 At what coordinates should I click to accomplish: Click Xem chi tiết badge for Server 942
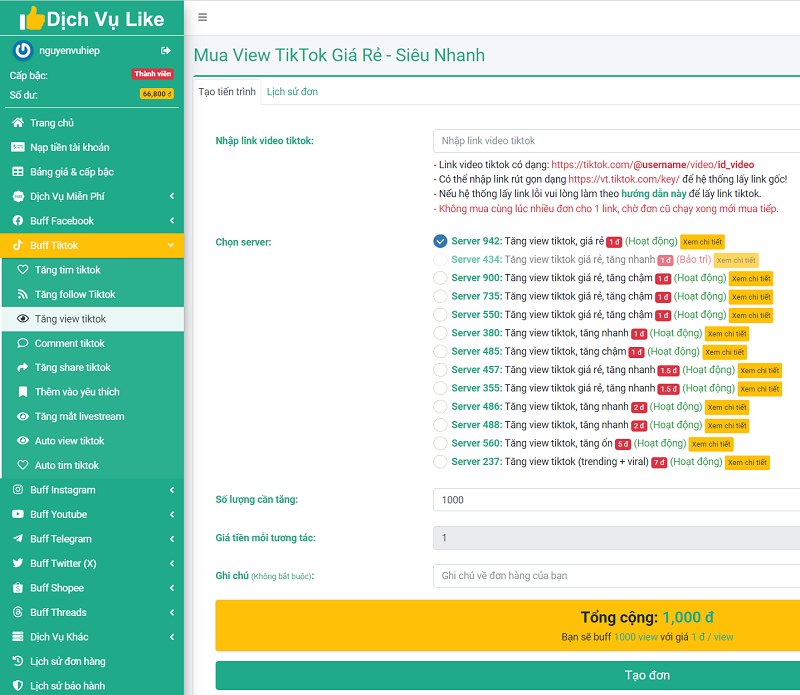pos(702,242)
